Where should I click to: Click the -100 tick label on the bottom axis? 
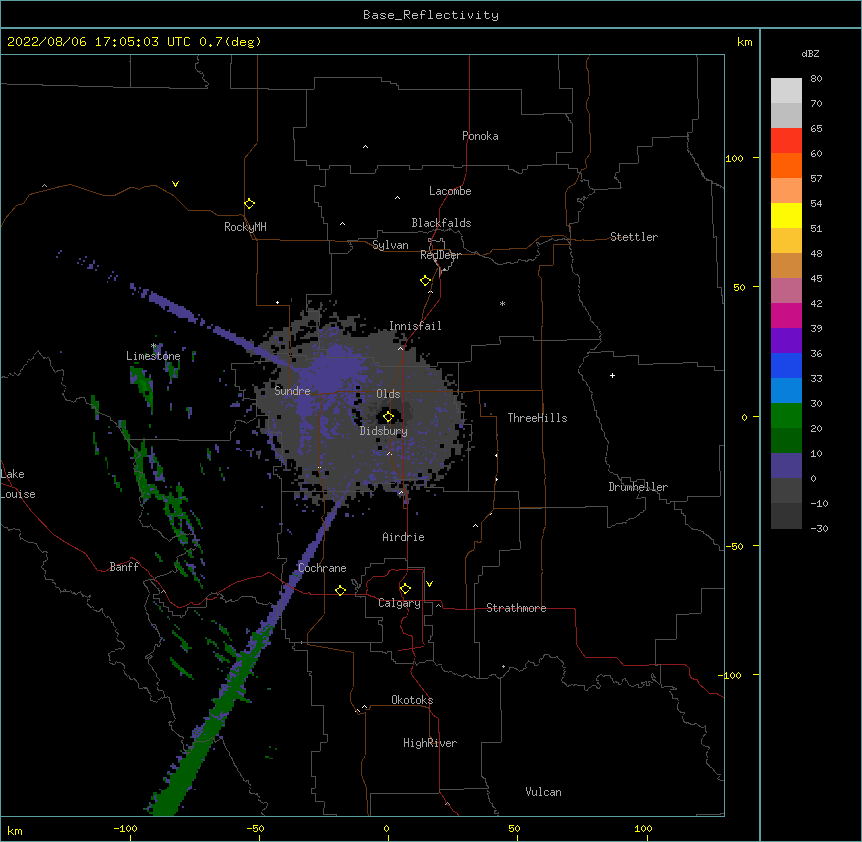click(125, 828)
